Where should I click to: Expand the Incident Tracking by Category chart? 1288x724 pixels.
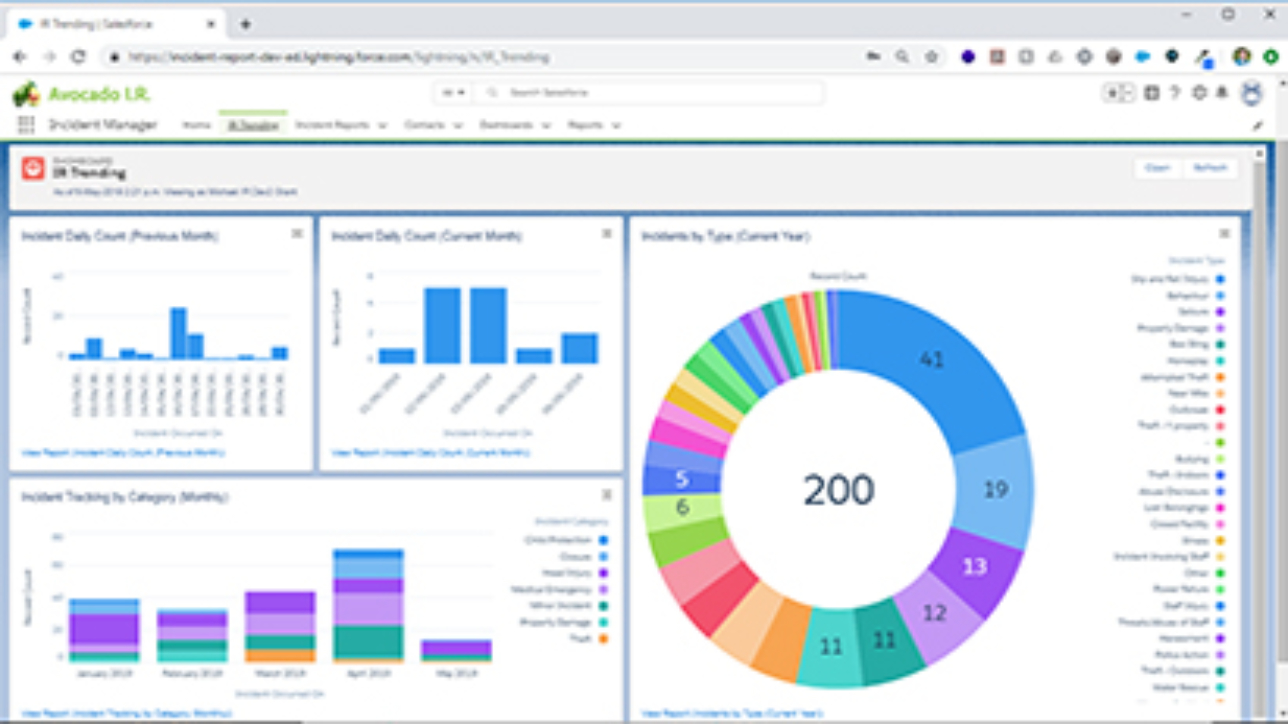[606, 495]
